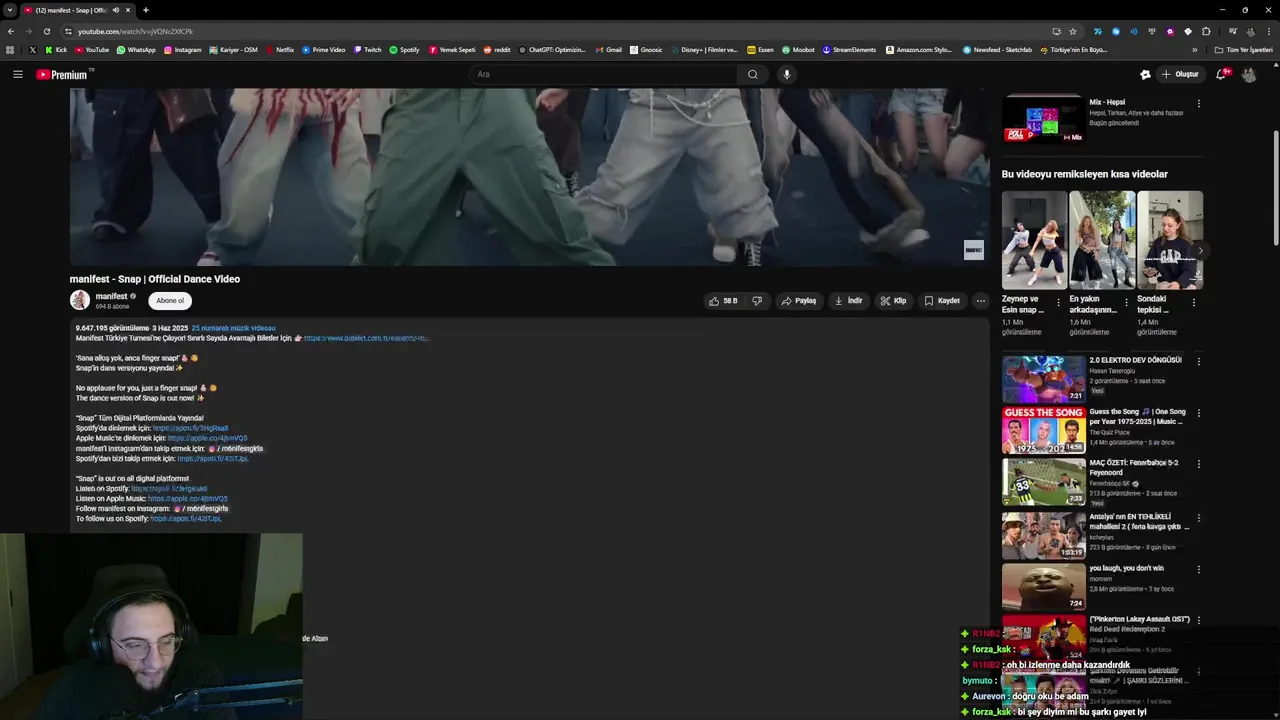Viewport: 1280px width, 720px height.
Task: Start voice search with the microphone icon
Action: [x=787, y=74]
